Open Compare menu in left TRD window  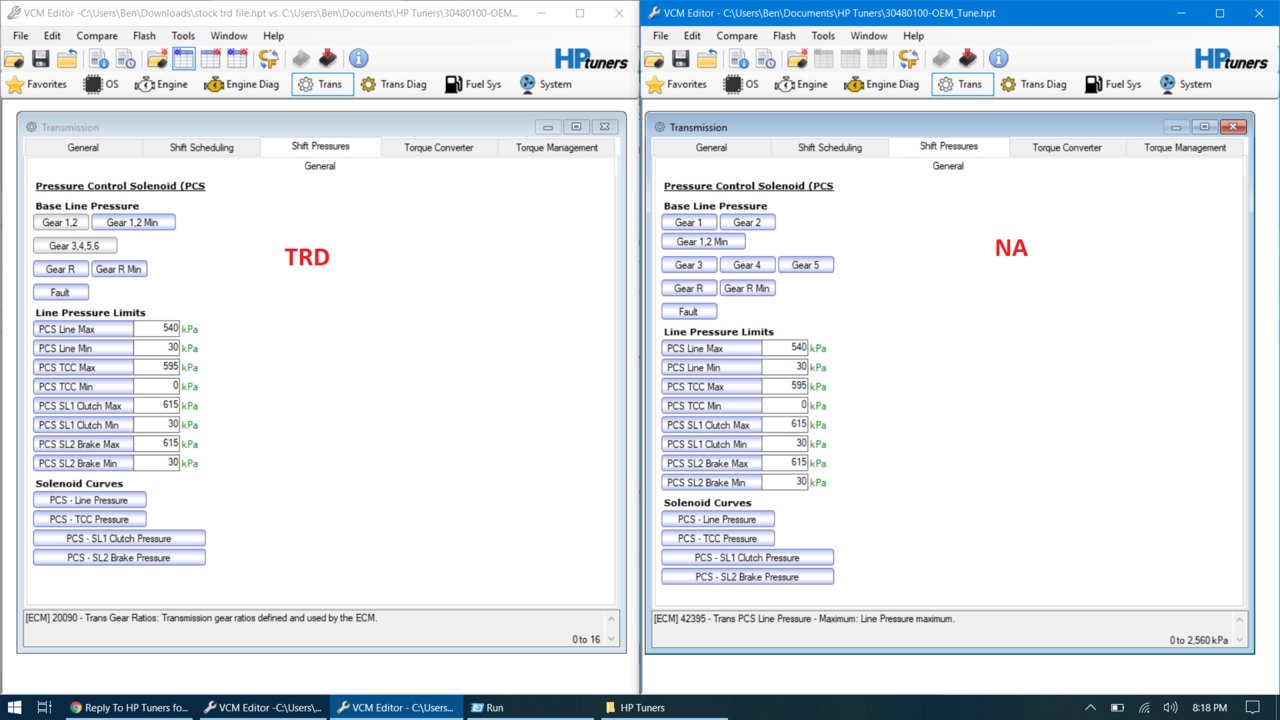click(x=97, y=36)
